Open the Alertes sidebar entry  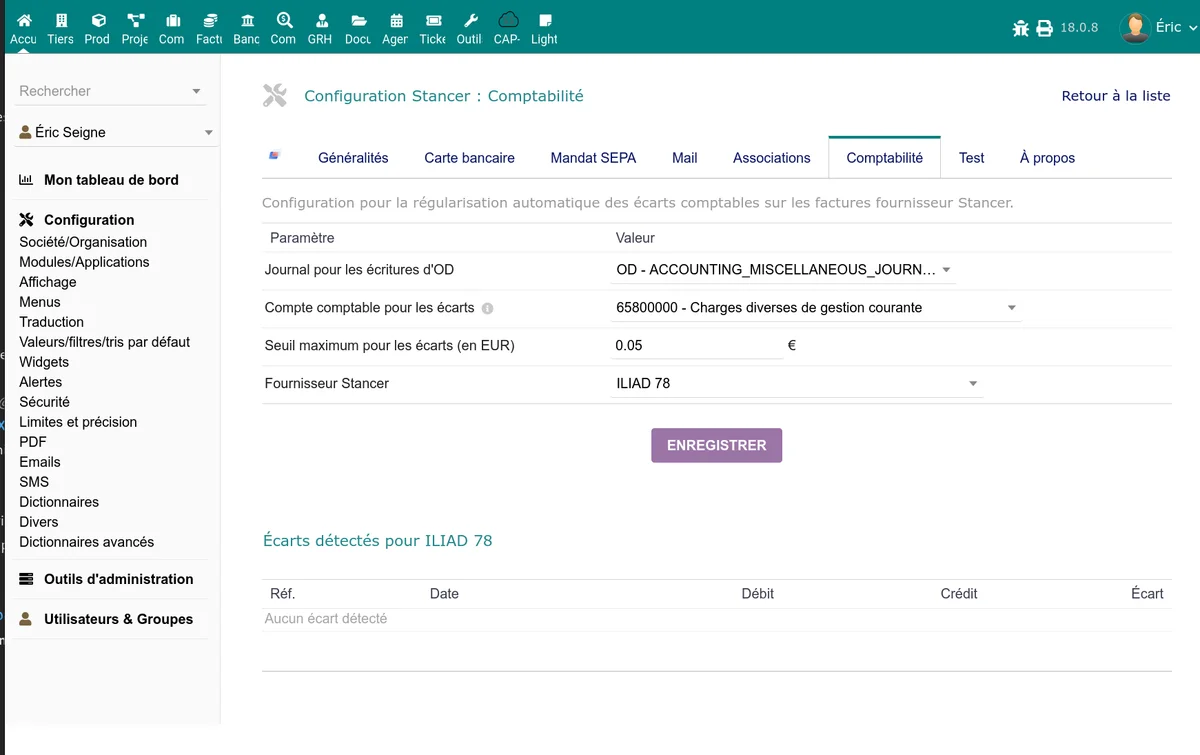tap(40, 382)
